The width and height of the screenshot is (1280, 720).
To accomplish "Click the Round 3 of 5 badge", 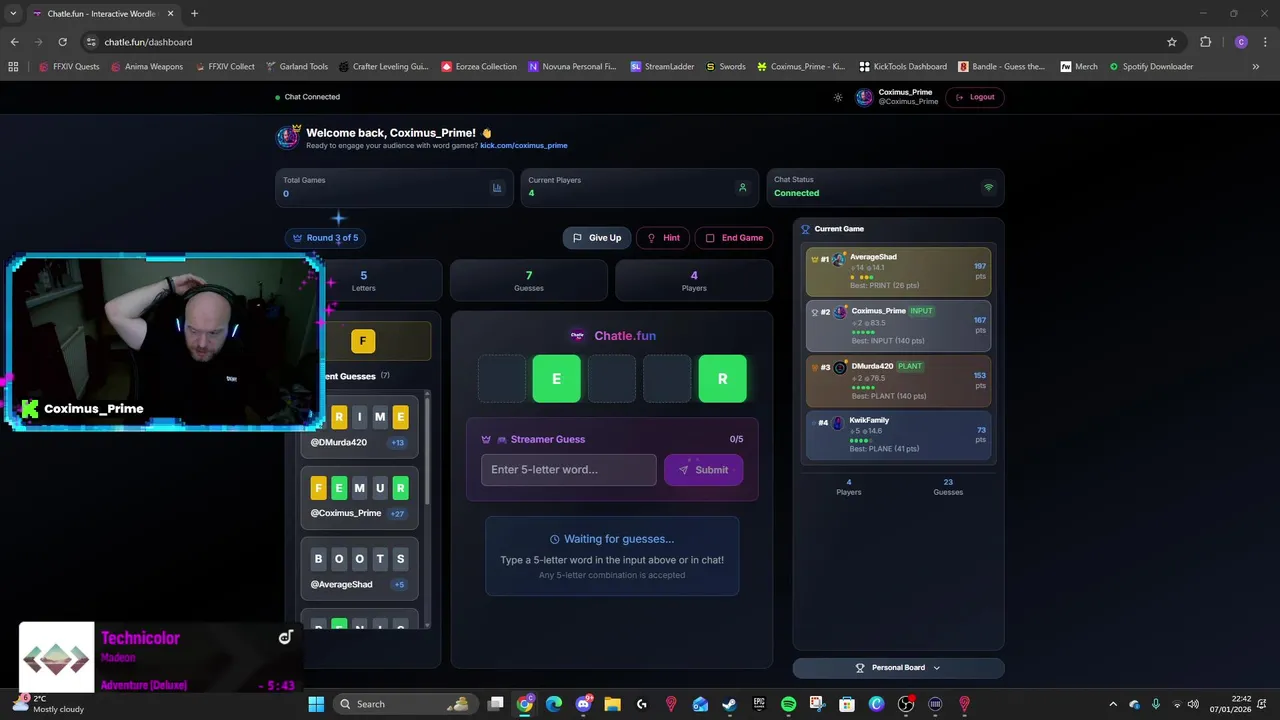I will click(x=325, y=238).
